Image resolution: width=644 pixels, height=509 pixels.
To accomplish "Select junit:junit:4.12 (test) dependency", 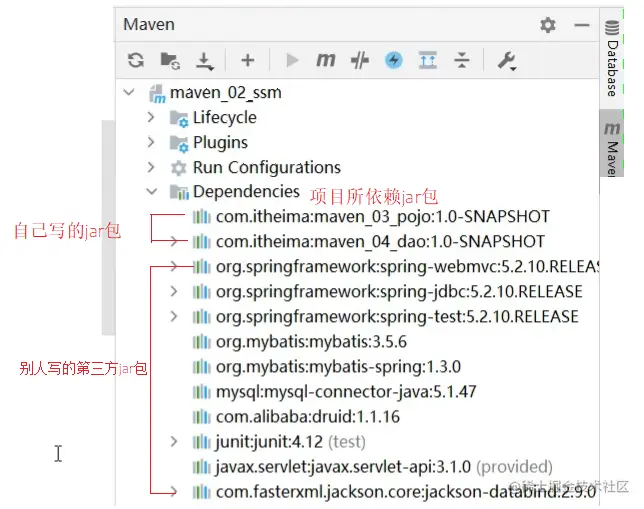I will (x=290, y=442).
